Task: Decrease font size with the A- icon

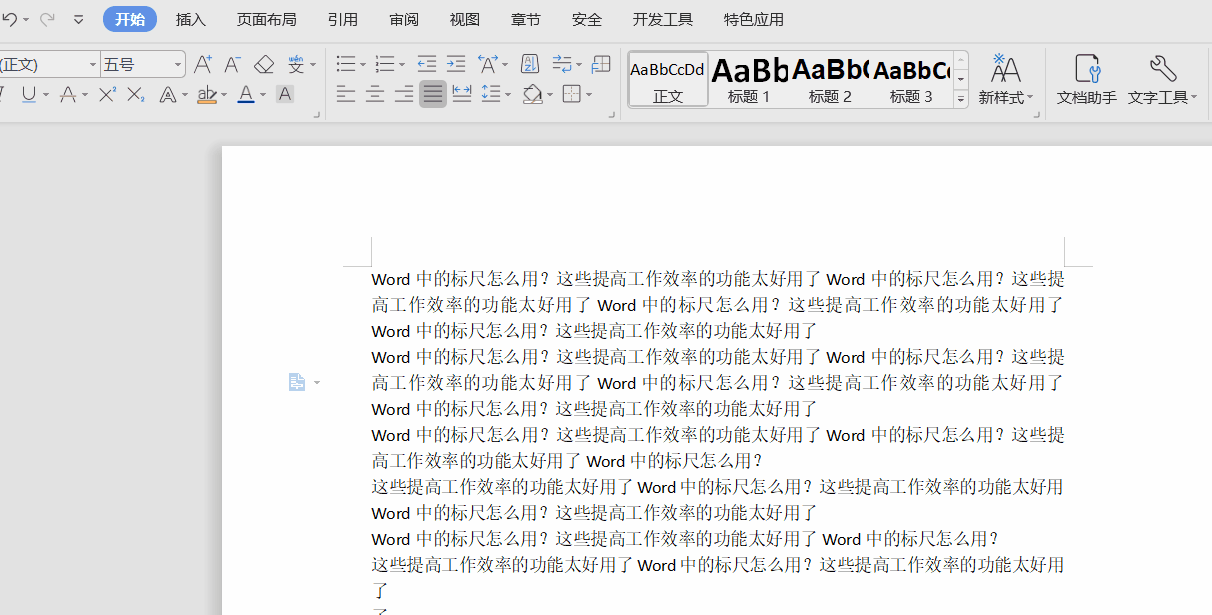Action: (x=232, y=64)
